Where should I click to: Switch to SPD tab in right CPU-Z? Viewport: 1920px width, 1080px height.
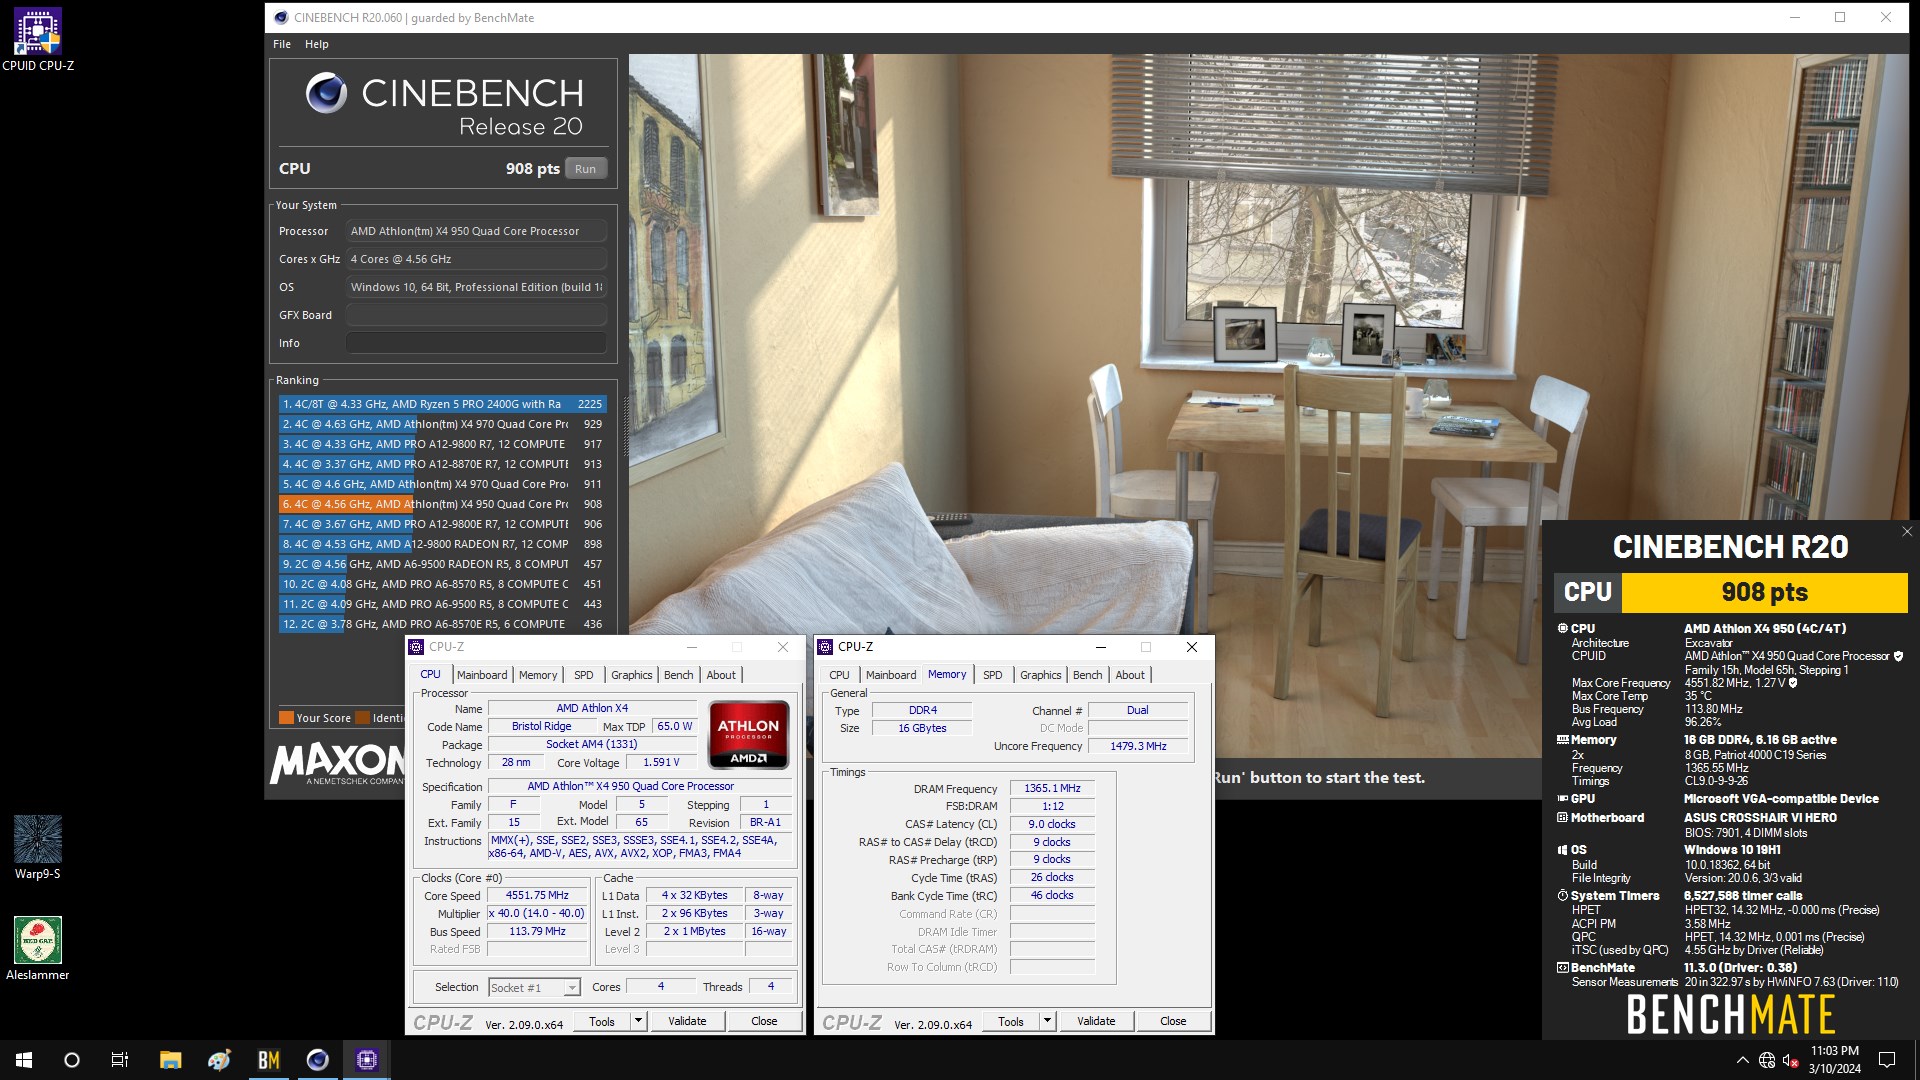993,675
